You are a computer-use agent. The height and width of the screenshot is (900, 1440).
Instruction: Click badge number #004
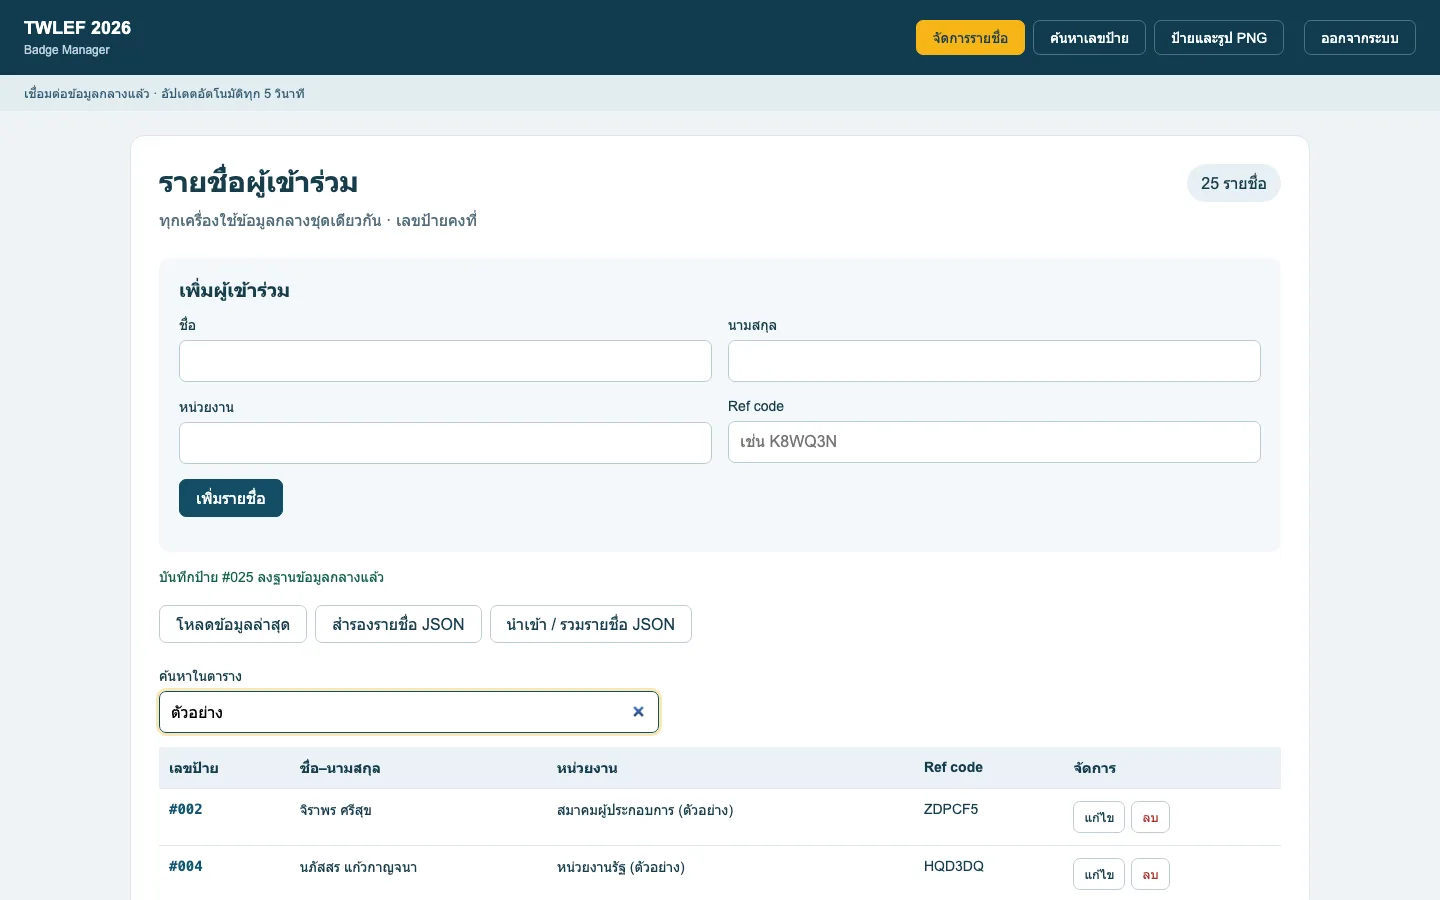pyautogui.click(x=186, y=866)
